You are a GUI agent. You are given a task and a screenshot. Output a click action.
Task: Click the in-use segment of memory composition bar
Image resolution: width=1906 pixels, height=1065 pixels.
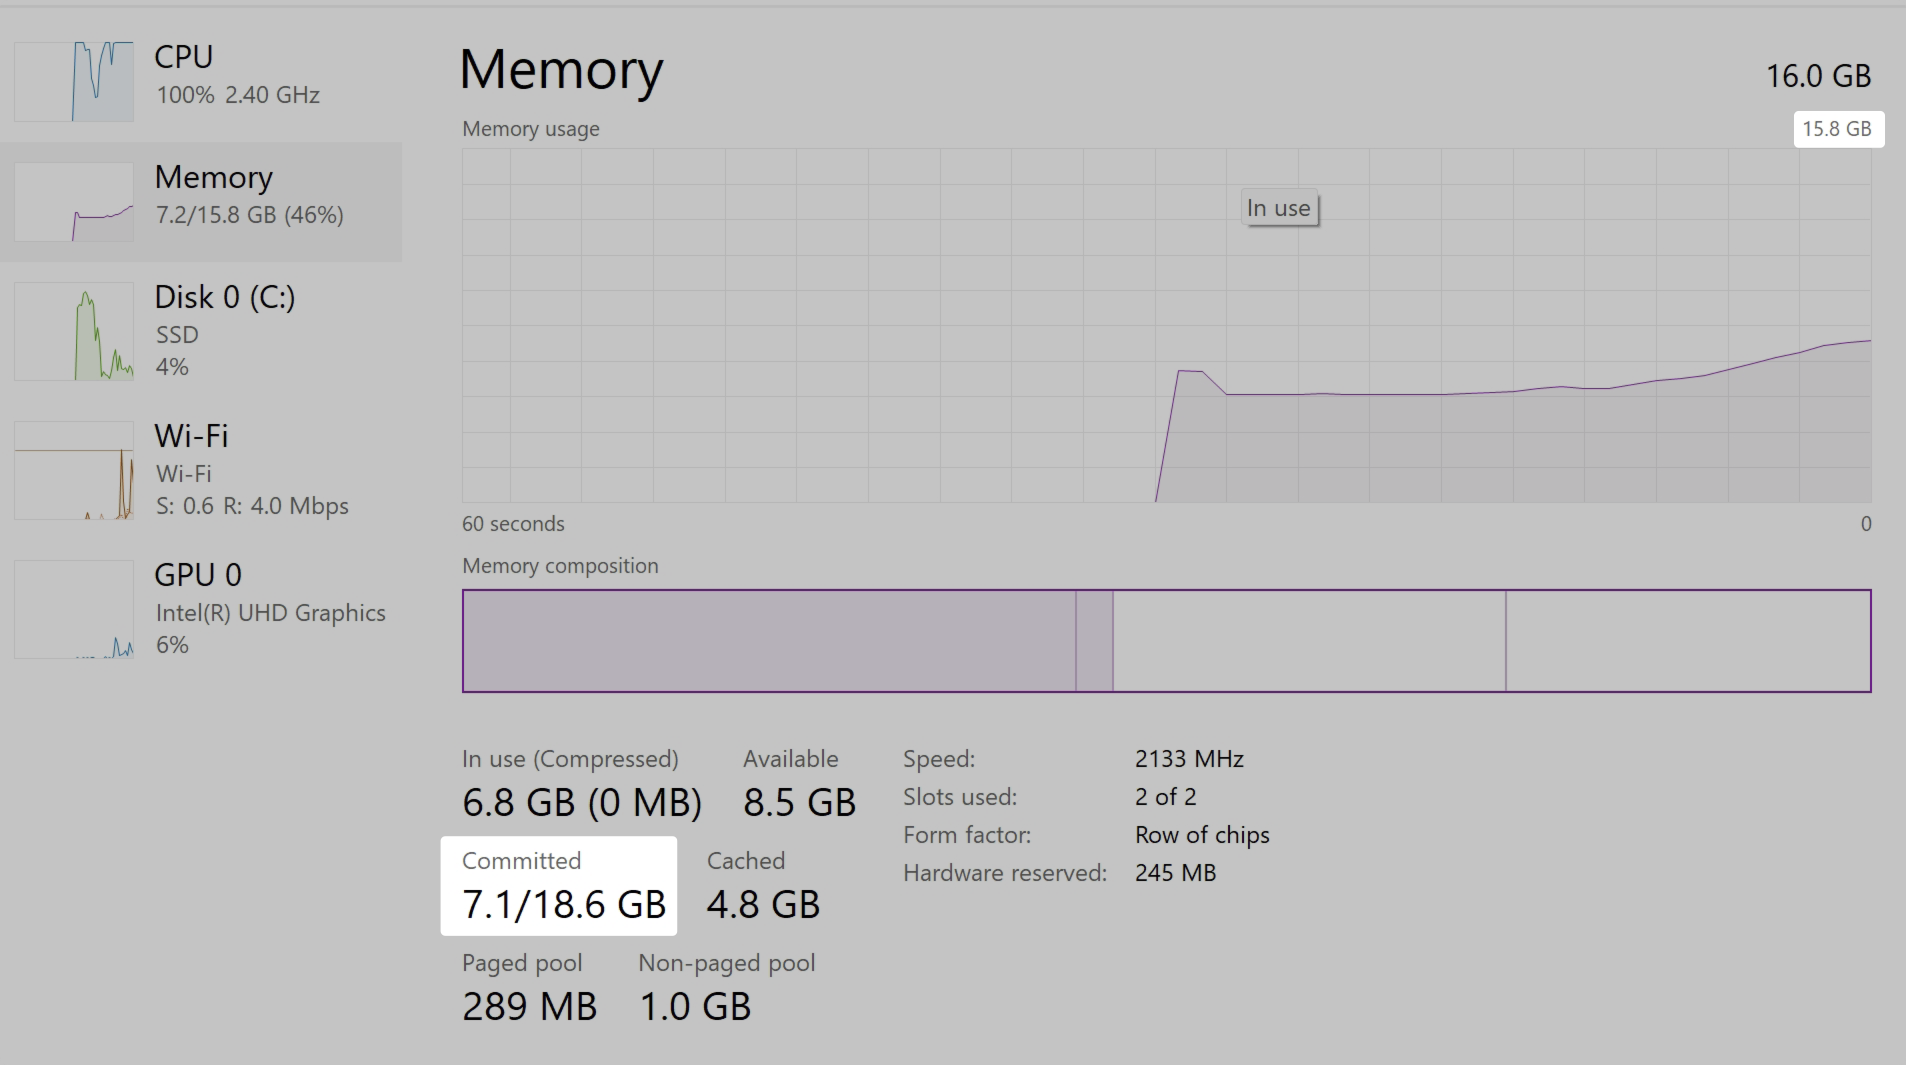(x=768, y=641)
